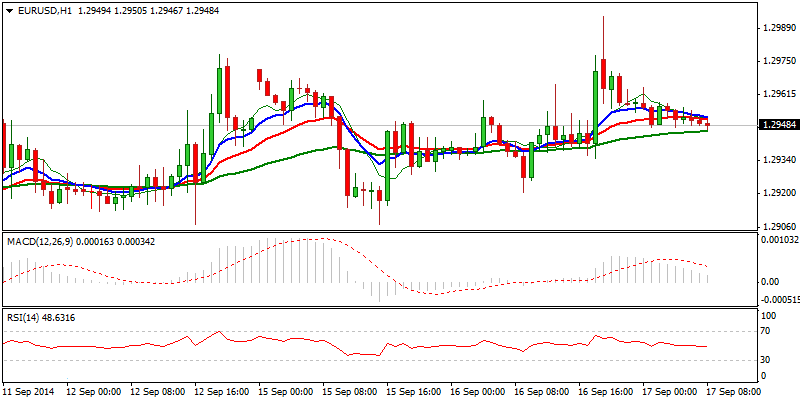Click the 1.29615 price scale label
The width and height of the screenshot is (800, 400).
778,94
